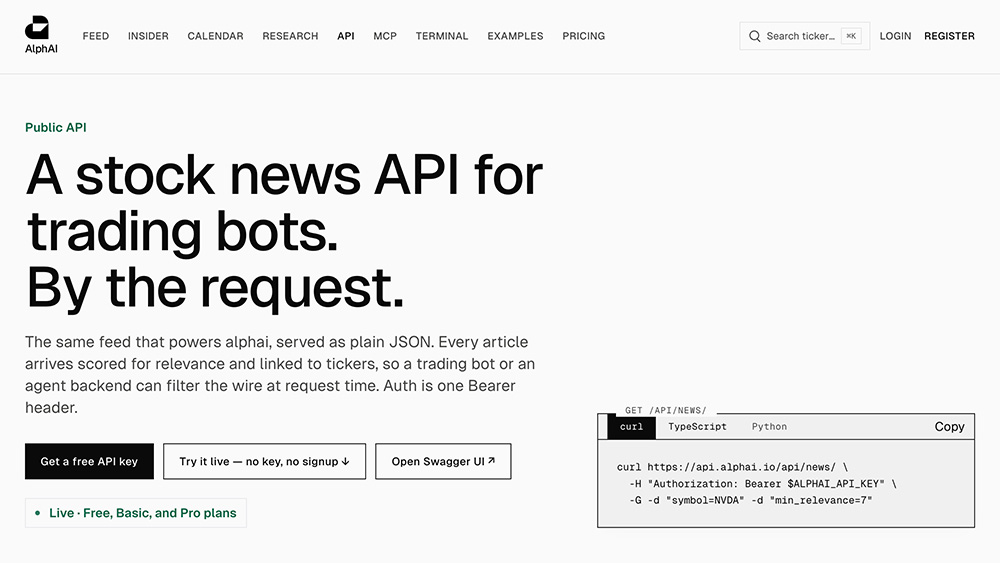Click the Register link

pos(949,36)
